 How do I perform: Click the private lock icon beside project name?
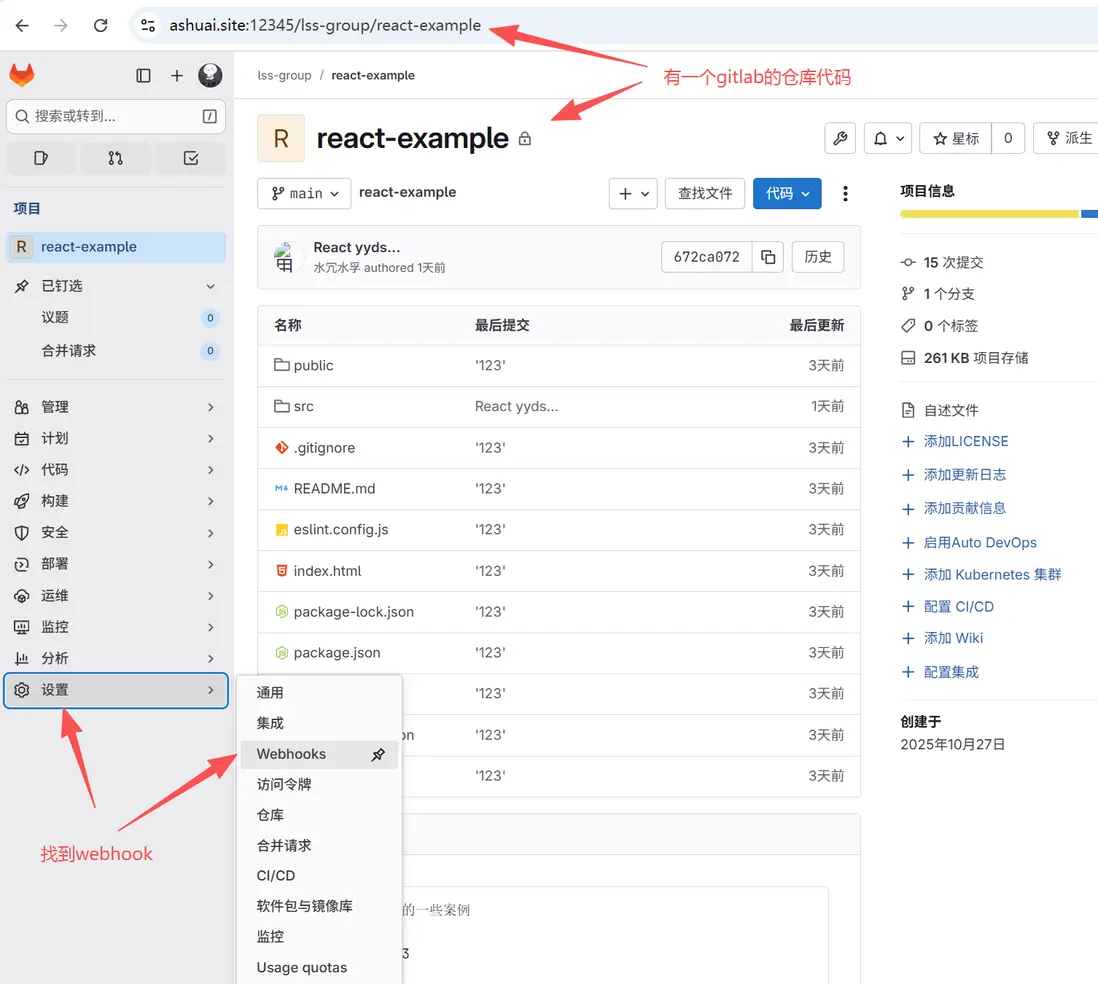(524, 139)
